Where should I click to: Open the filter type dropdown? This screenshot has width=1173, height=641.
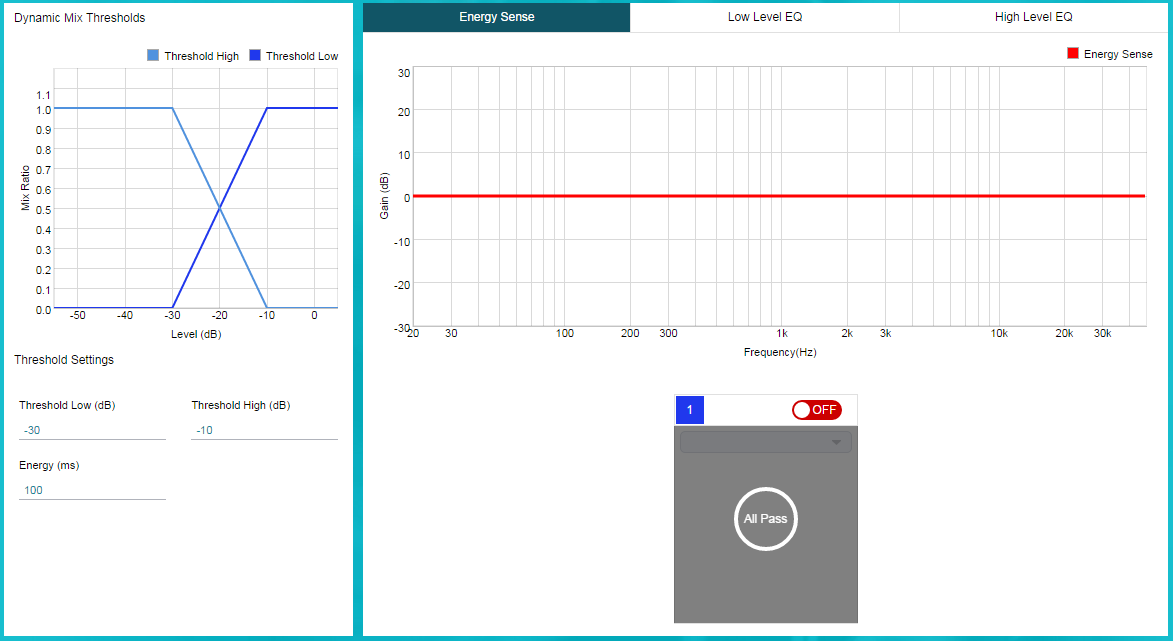coord(765,442)
